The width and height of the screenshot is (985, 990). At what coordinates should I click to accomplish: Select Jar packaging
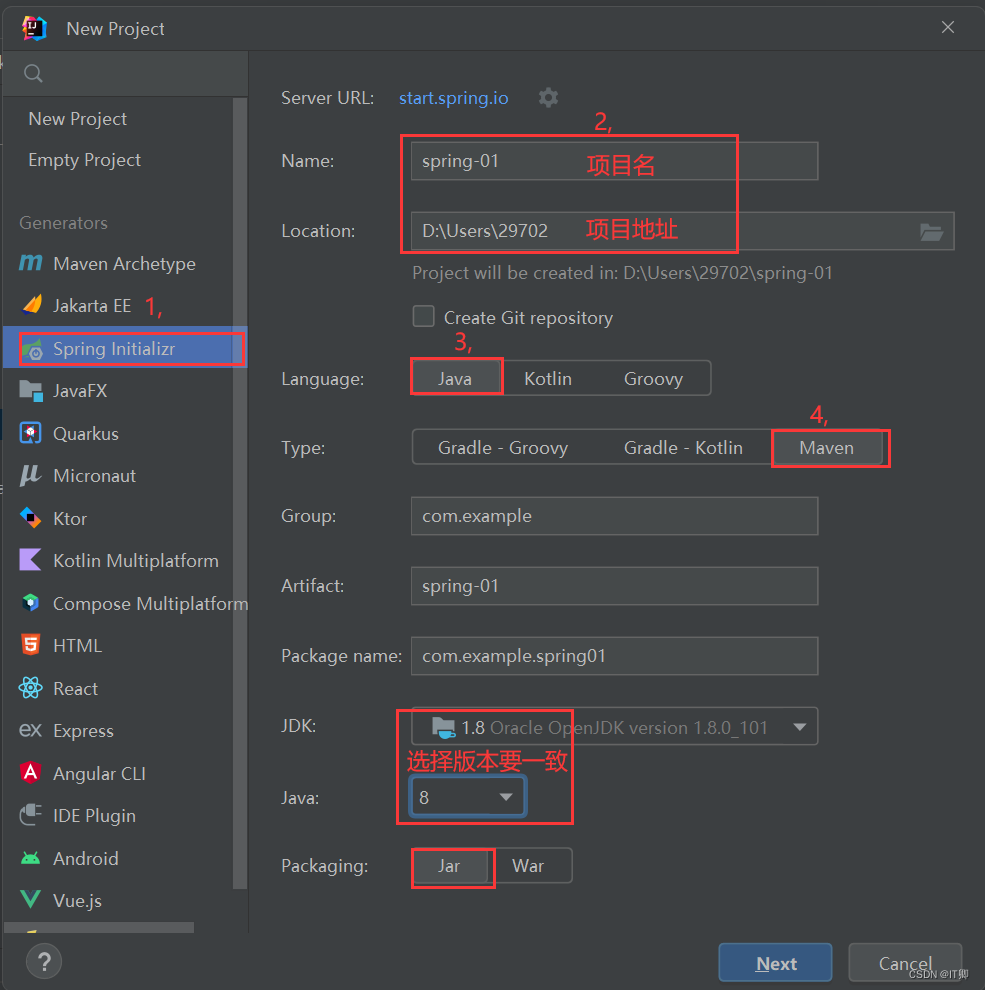[x=450, y=866]
